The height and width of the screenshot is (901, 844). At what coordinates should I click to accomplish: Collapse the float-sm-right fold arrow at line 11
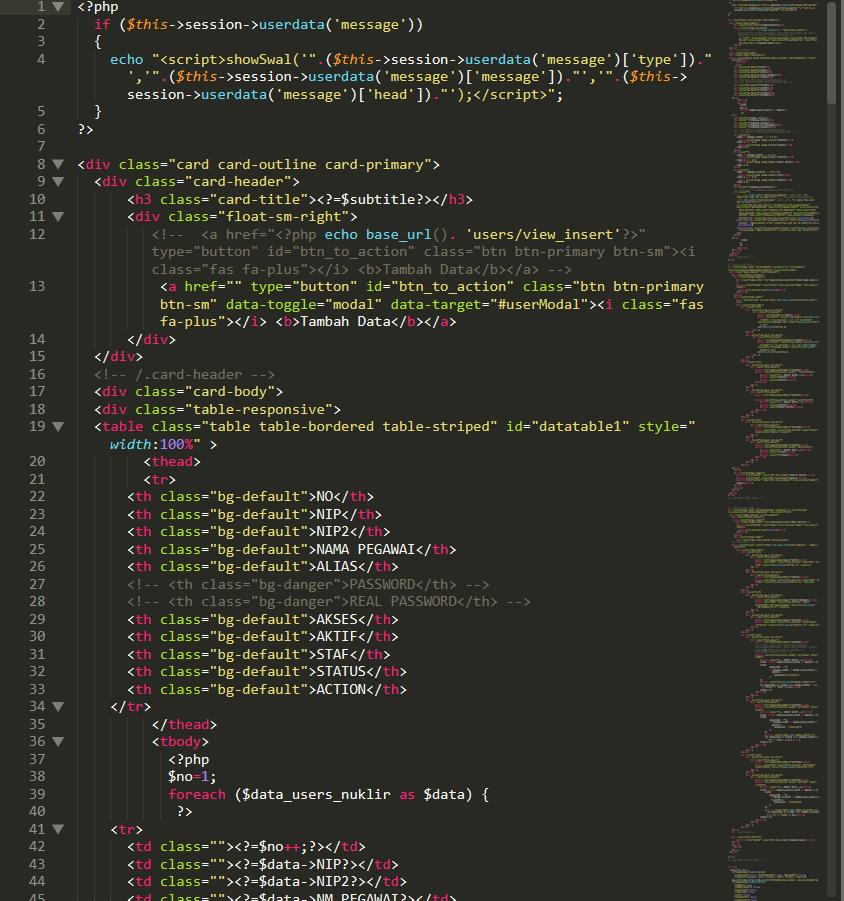coord(58,217)
